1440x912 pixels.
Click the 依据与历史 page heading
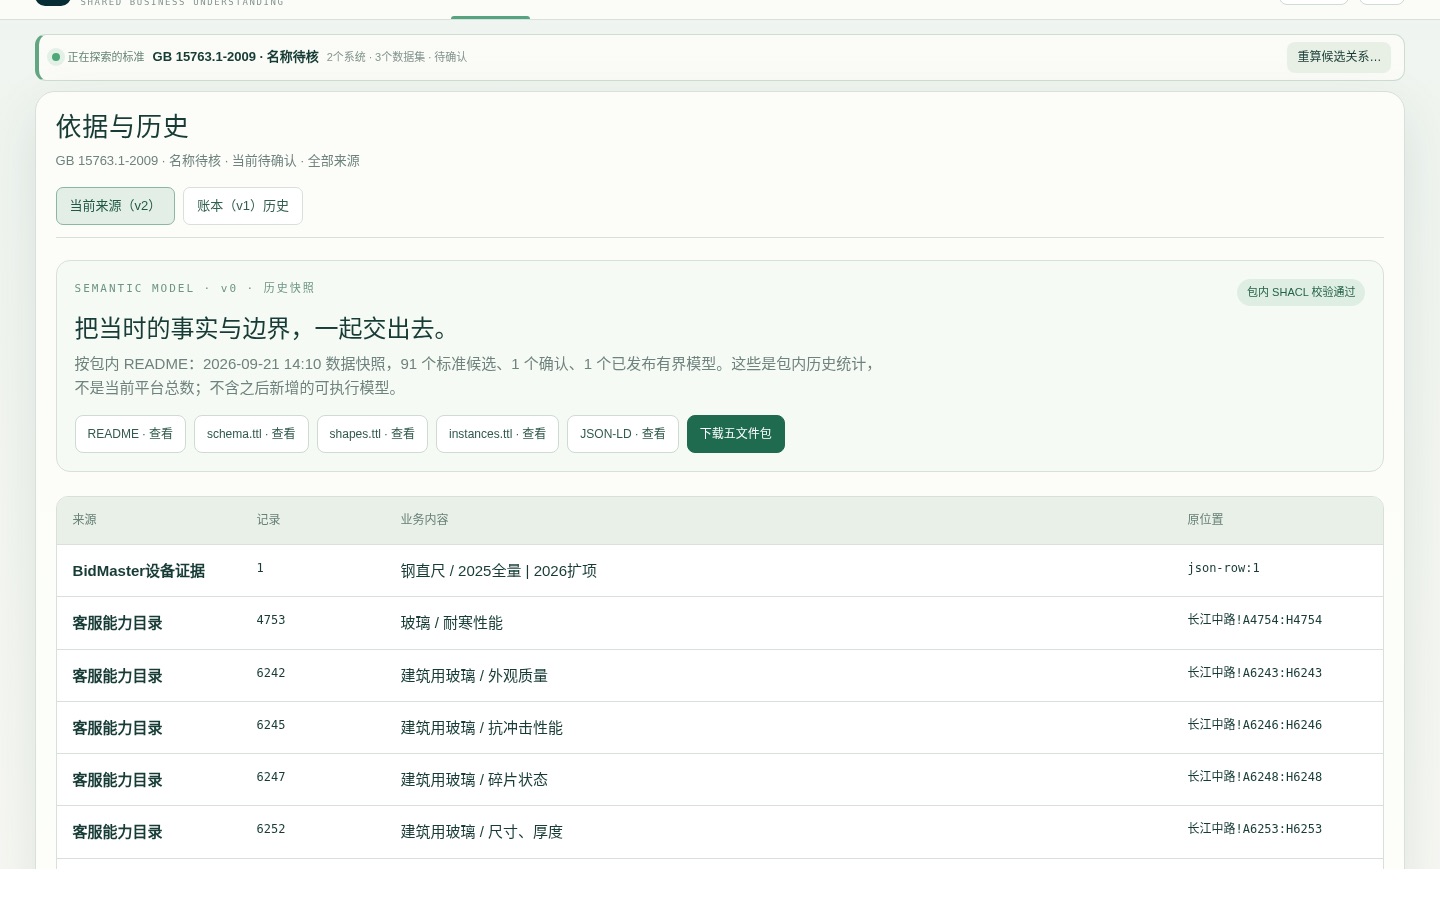coord(122,127)
